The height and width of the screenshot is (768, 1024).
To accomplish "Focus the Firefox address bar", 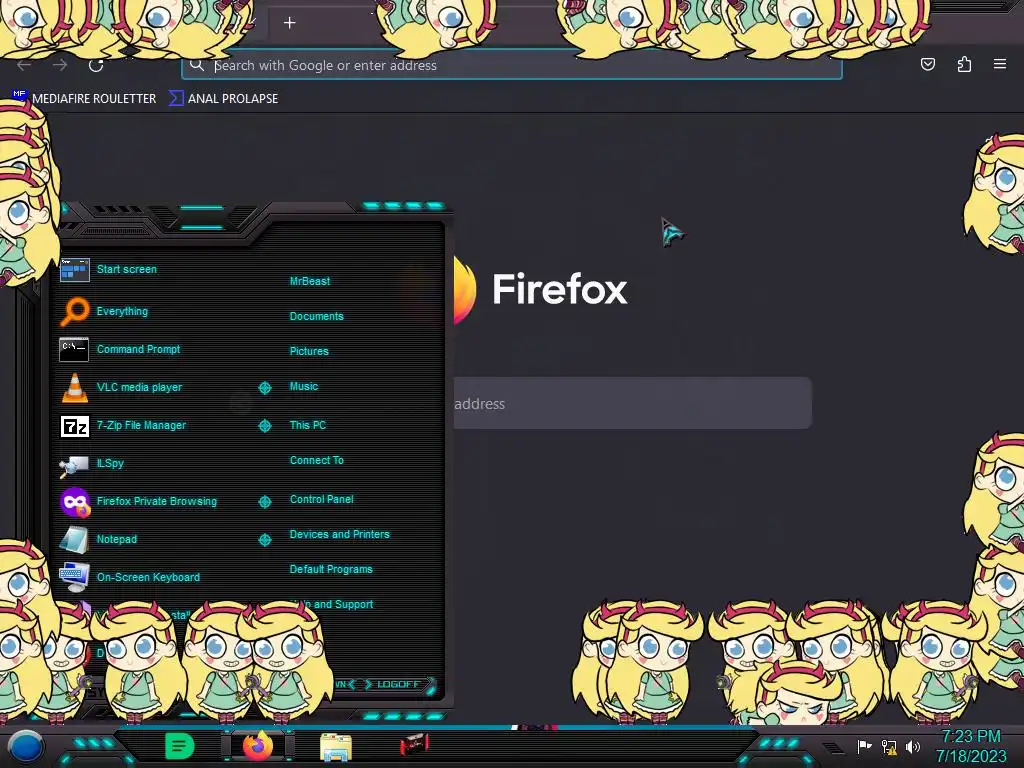I will point(511,66).
